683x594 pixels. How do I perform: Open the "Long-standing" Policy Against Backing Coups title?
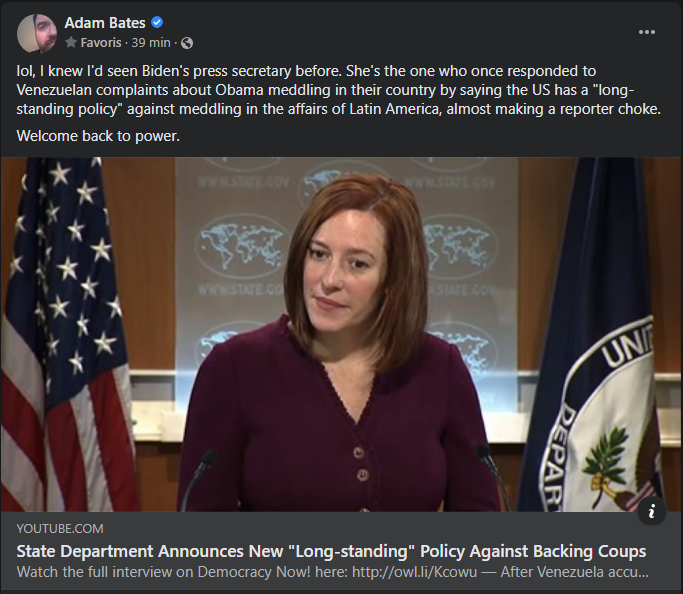coord(331,551)
